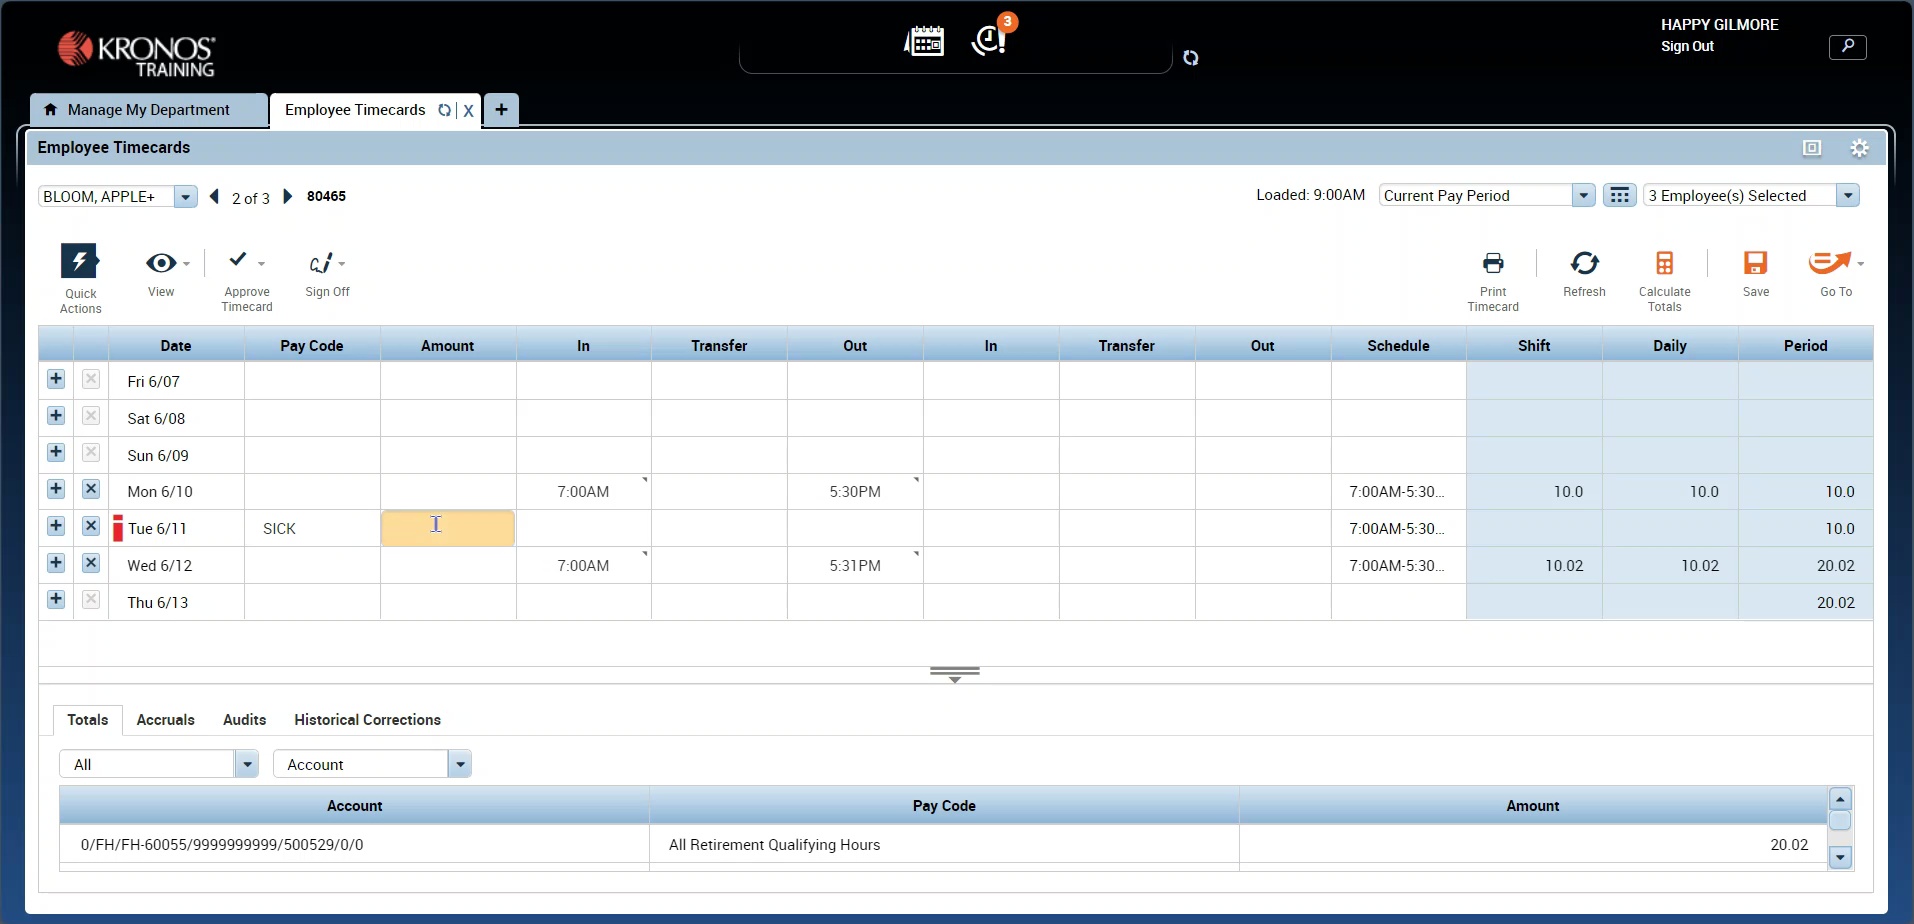The height and width of the screenshot is (924, 1914).
Task: Open the Quick Actions lightning icon
Action: coord(79,262)
